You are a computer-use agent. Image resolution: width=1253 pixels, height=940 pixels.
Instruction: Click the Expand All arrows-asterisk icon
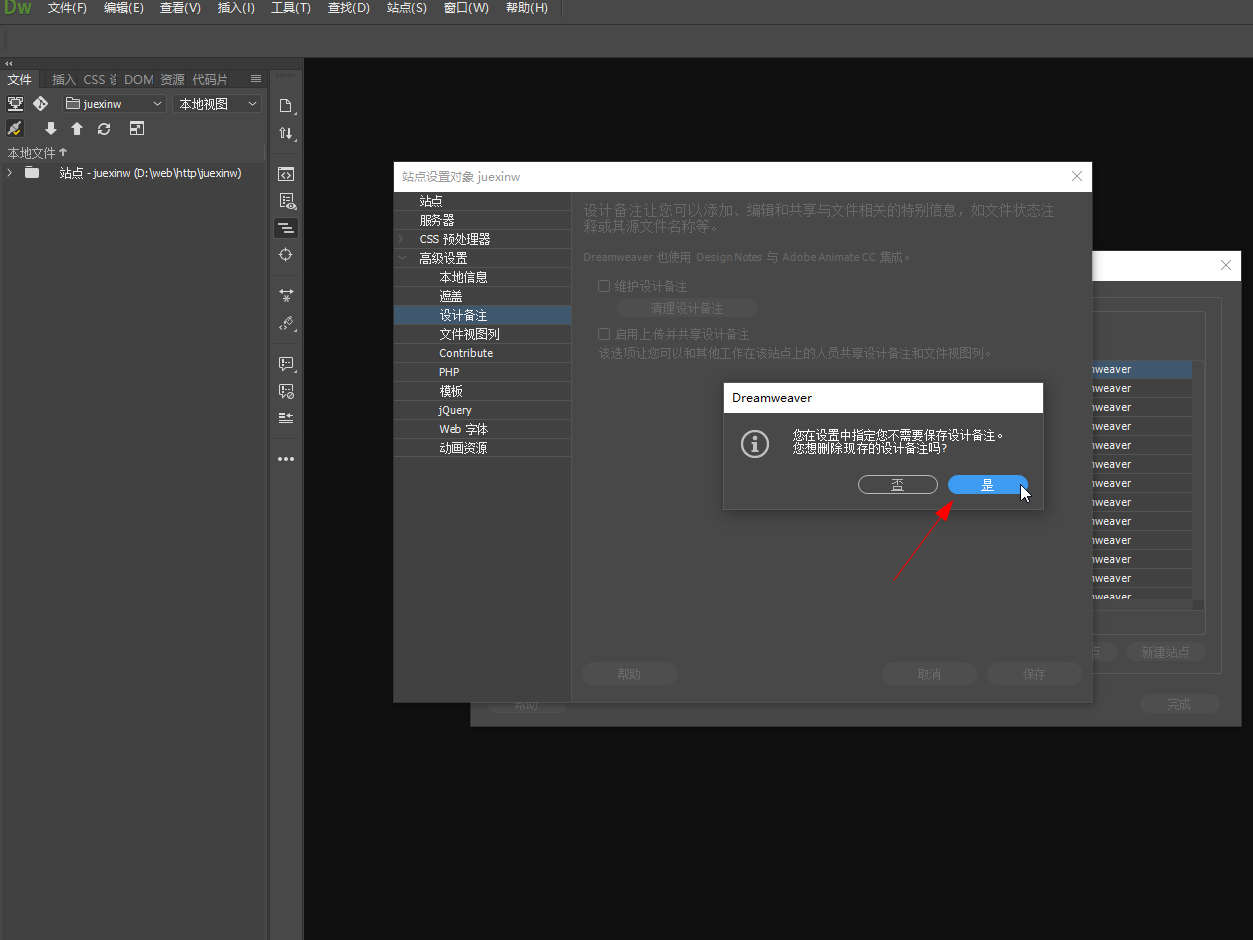coord(286,296)
